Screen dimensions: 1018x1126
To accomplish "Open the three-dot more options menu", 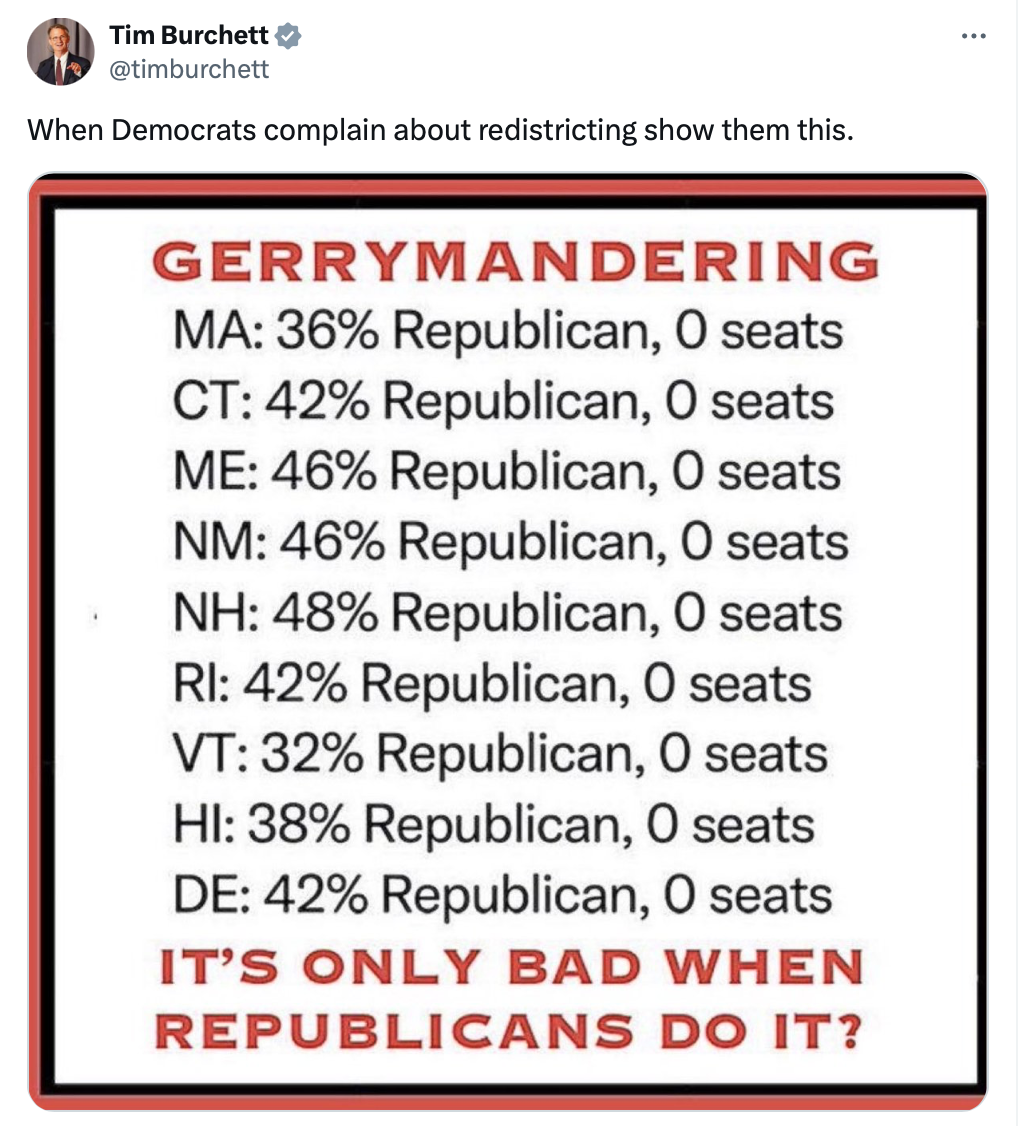I will 973,37.
